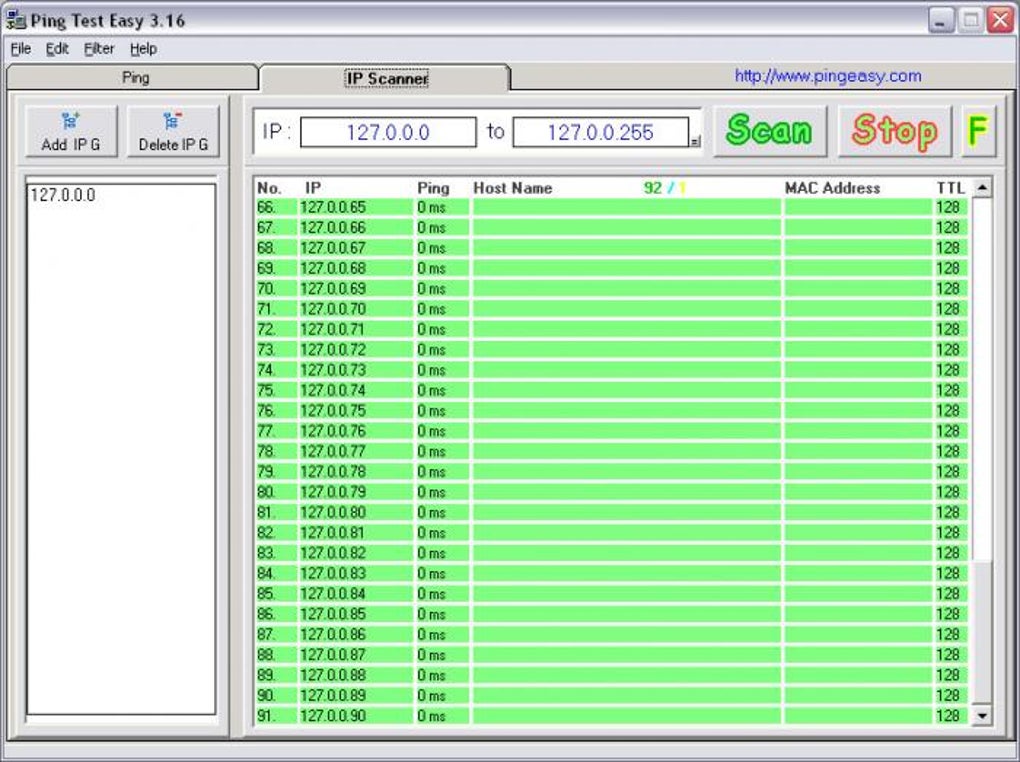Open the Edit menu
The image size is (1020, 762).
57,49
